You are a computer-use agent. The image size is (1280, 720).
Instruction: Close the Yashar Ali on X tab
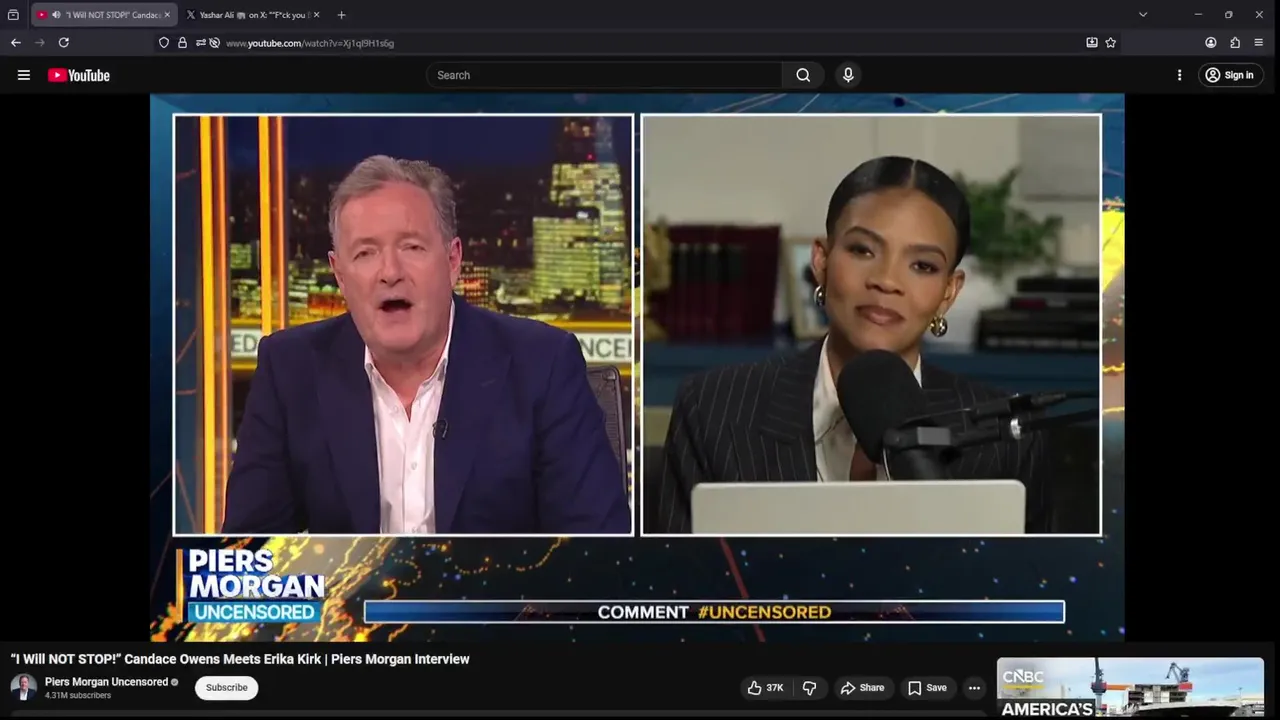316,15
